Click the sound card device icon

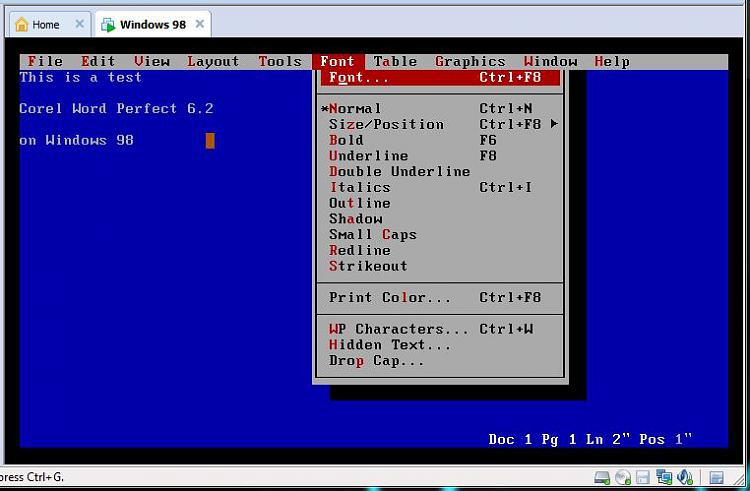685,477
